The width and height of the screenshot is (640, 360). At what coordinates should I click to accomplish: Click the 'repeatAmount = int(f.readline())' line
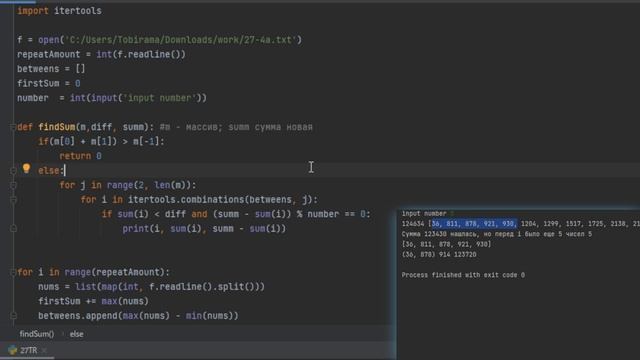[101, 55]
